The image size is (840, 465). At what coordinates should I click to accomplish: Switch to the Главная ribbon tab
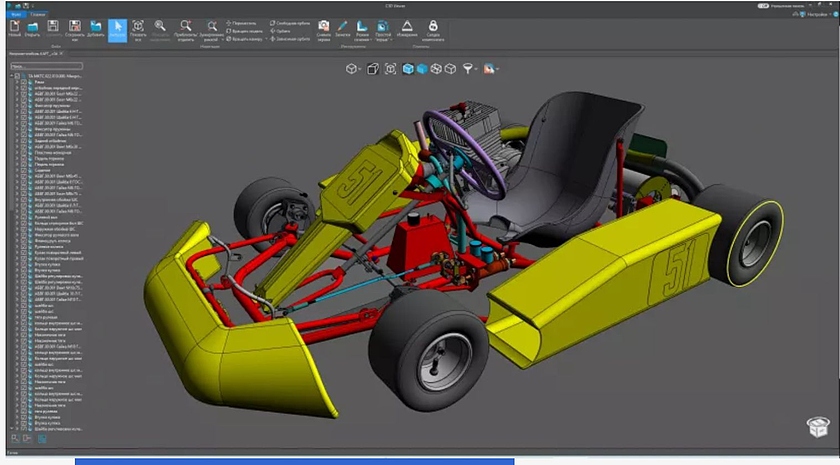[38, 14]
